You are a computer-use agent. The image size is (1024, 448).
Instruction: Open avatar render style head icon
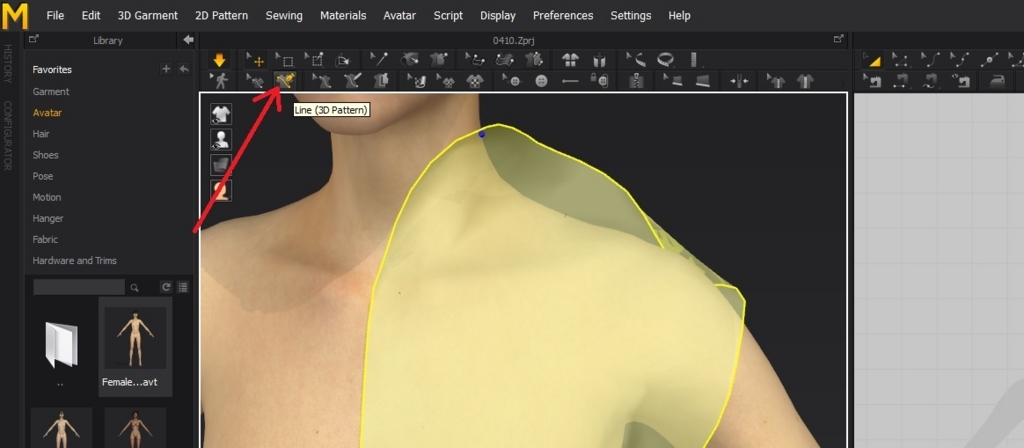pos(221,190)
